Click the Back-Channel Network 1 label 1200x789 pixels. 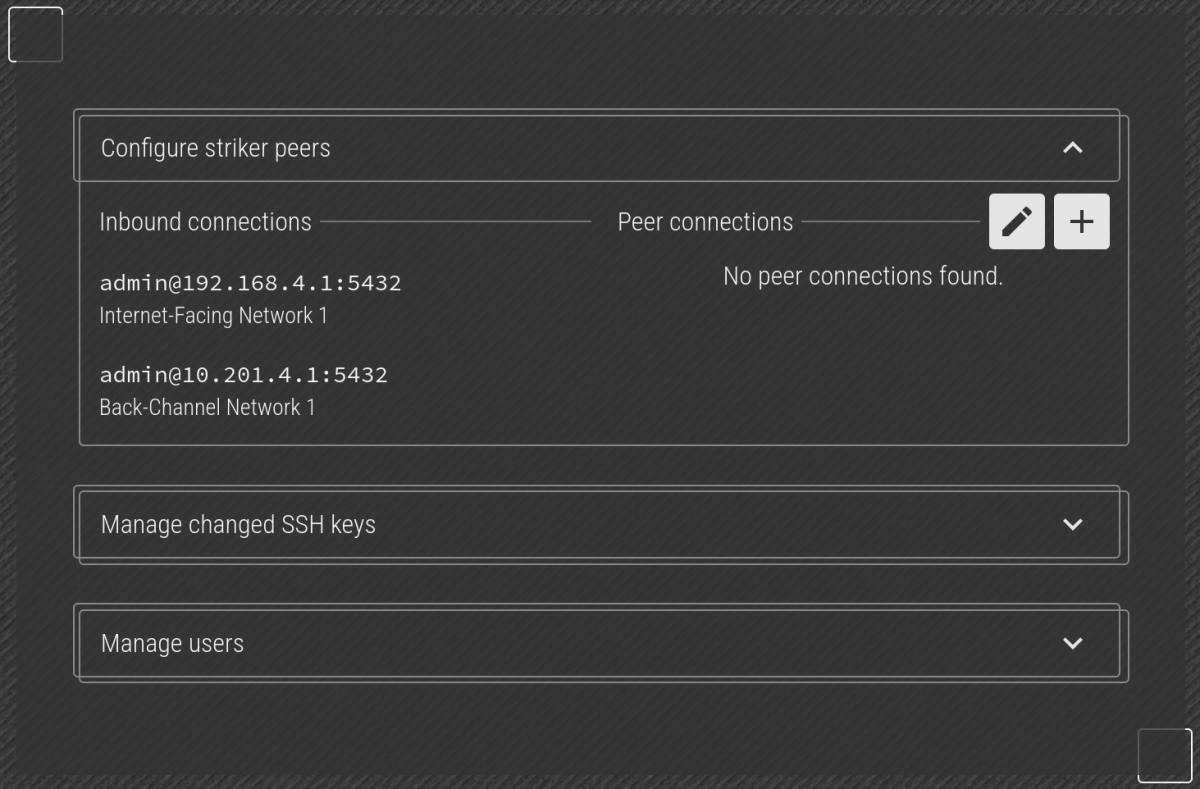[207, 408]
